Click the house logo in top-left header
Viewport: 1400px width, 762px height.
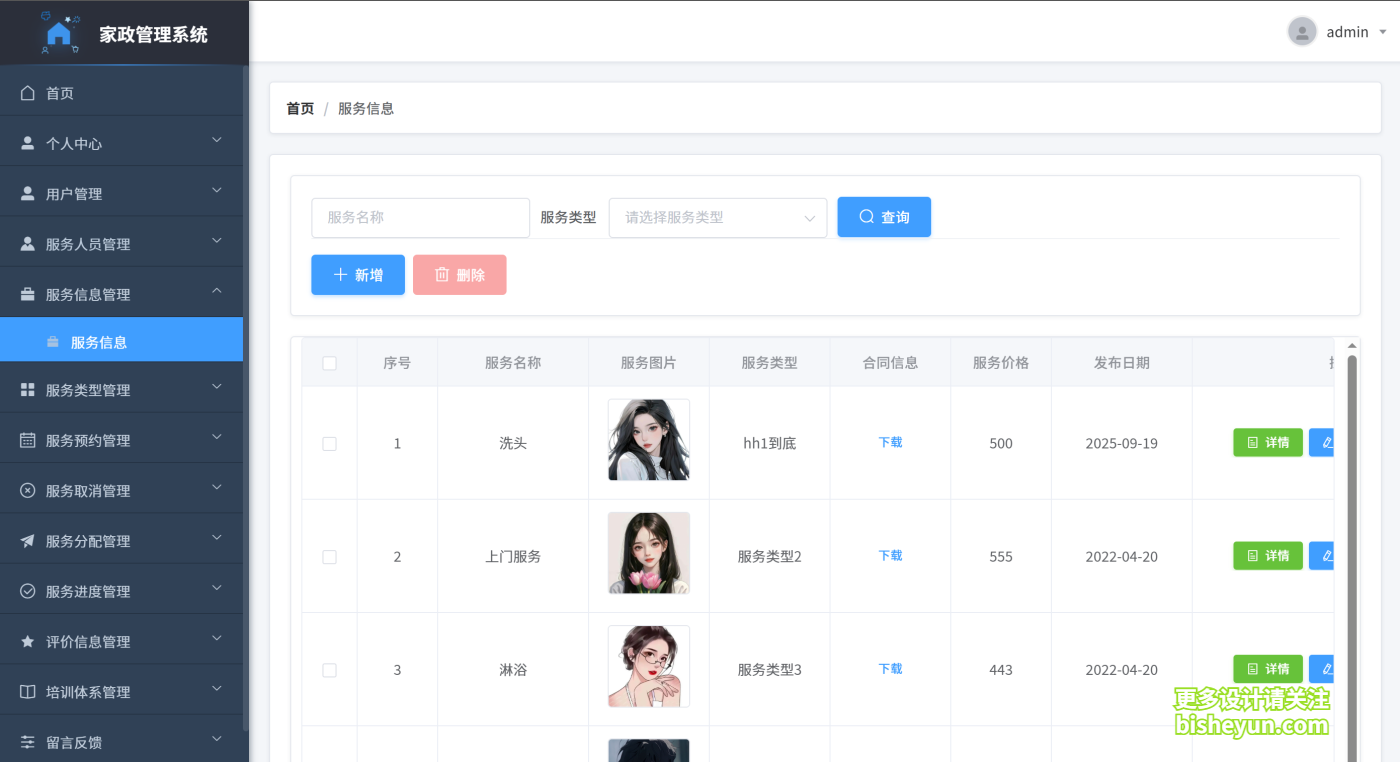58,31
